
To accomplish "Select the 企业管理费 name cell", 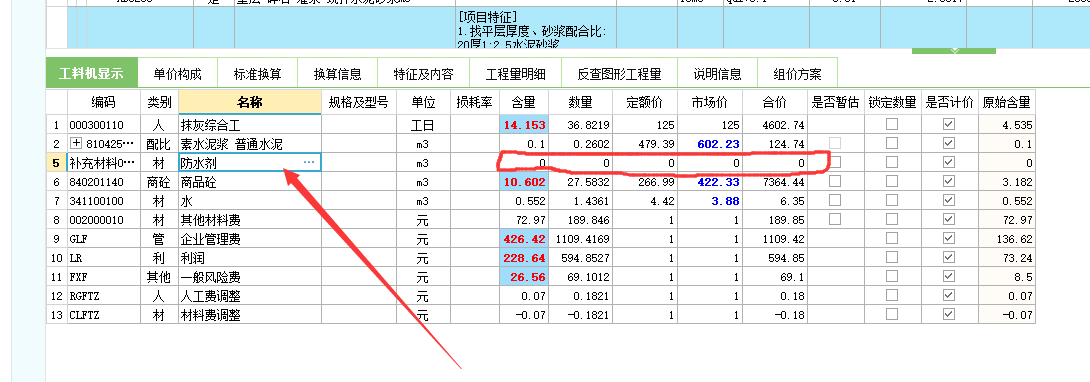I will tap(250, 238).
